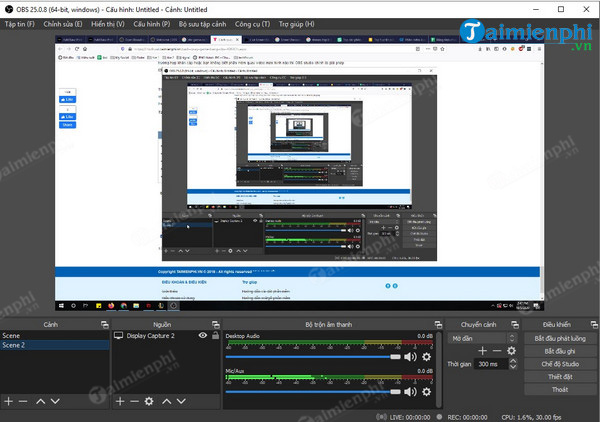Move scene down with the down arrow
The image size is (600, 422).
[55, 401]
